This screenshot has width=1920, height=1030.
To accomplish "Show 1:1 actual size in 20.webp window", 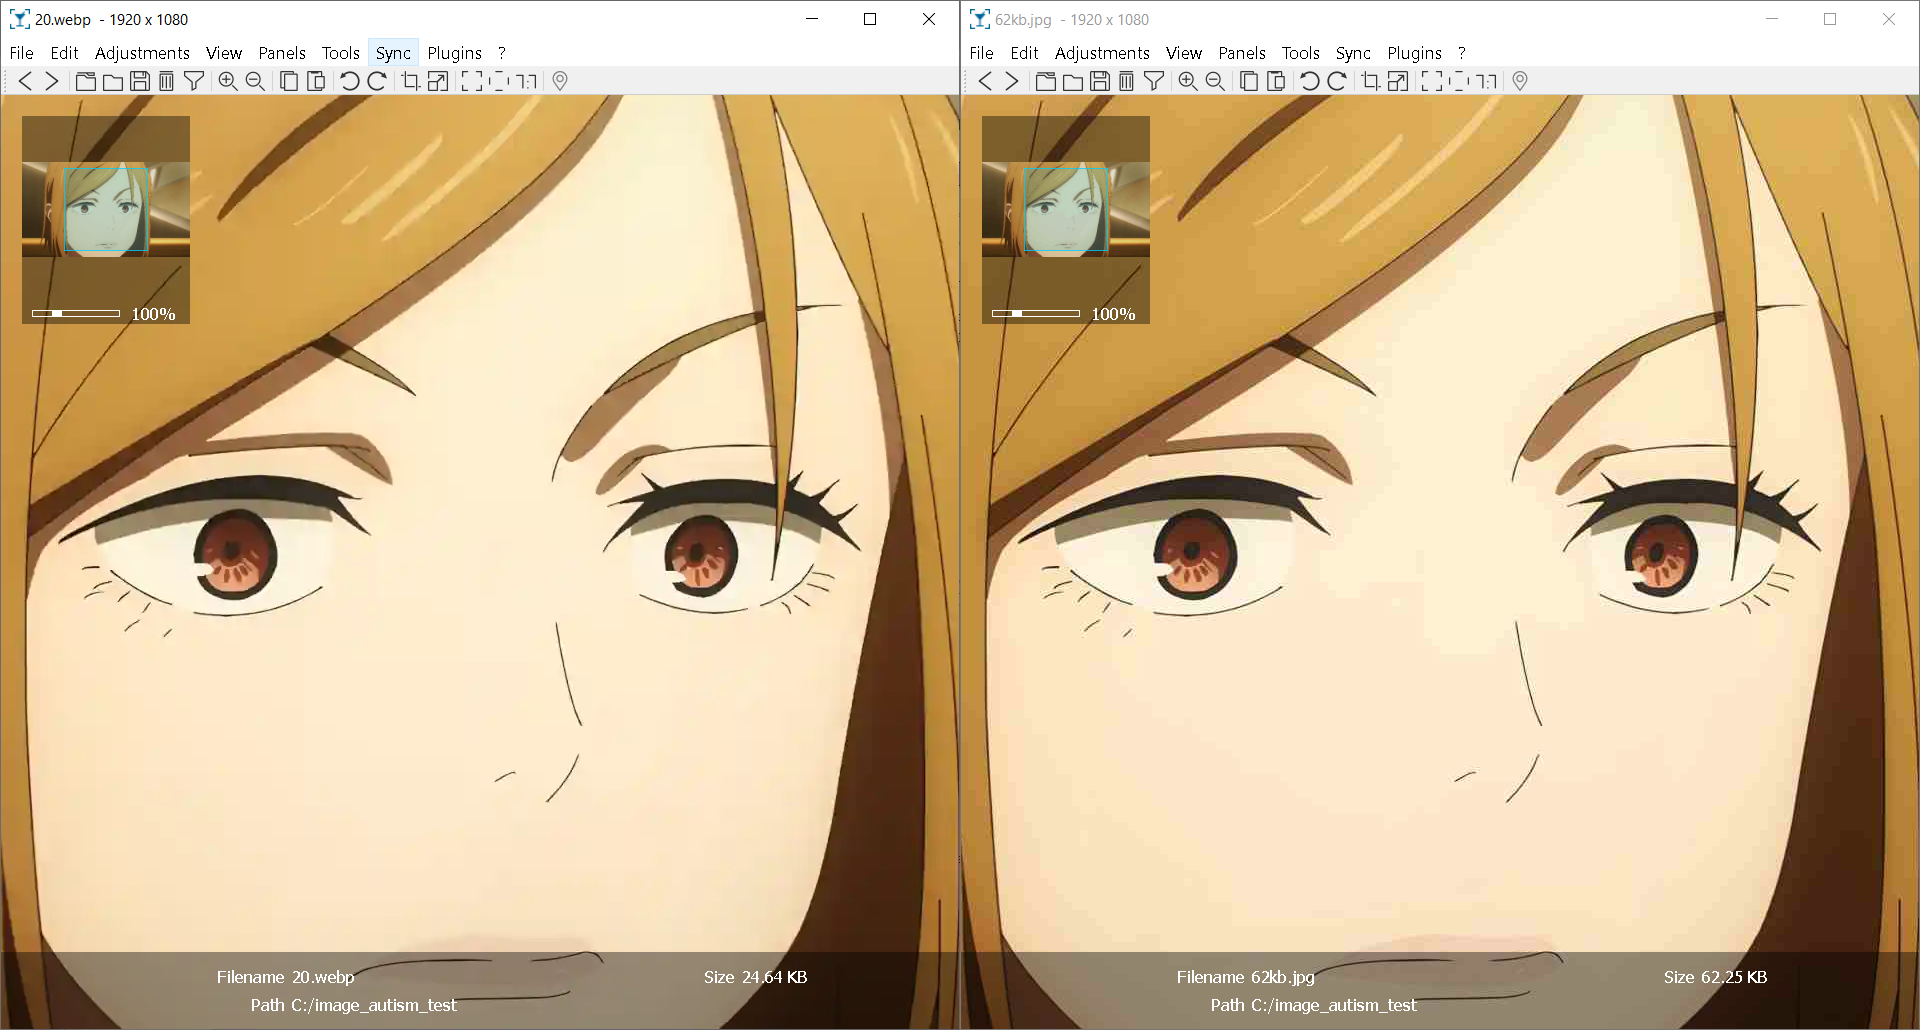I will pos(526,81).
